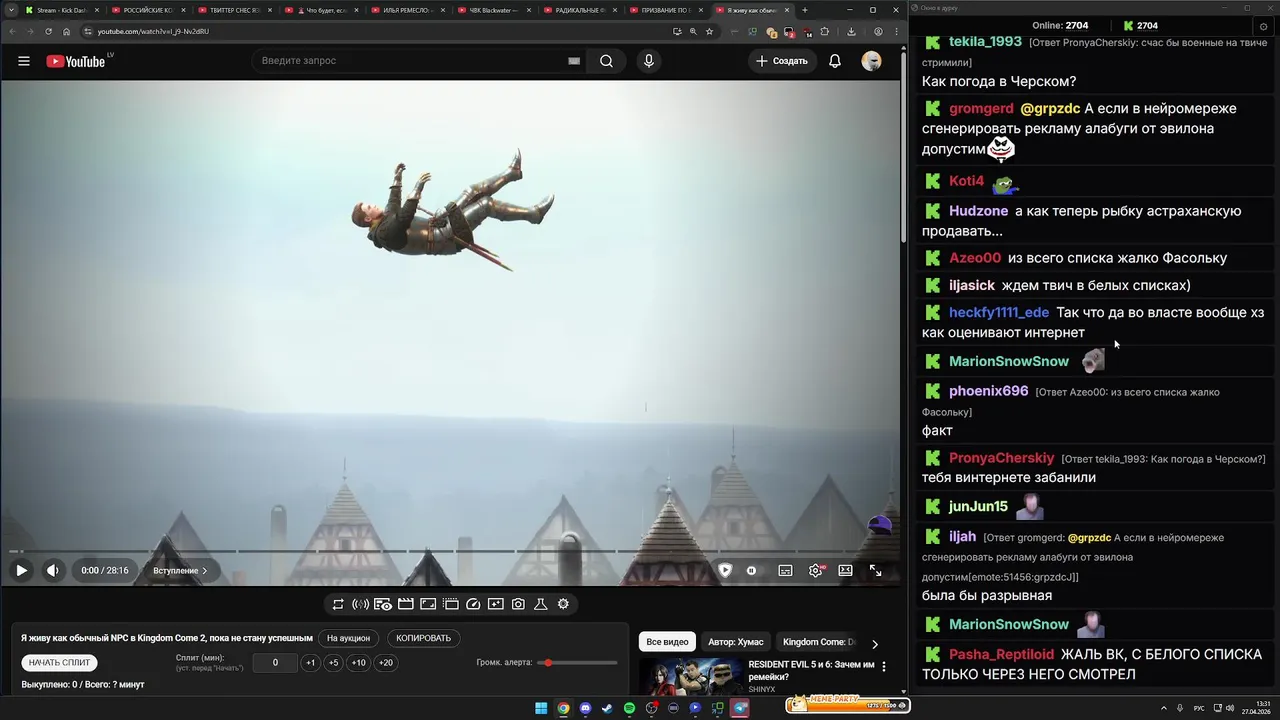Reload the page in browser
1280x720 pixels.
tap(48, 31)
